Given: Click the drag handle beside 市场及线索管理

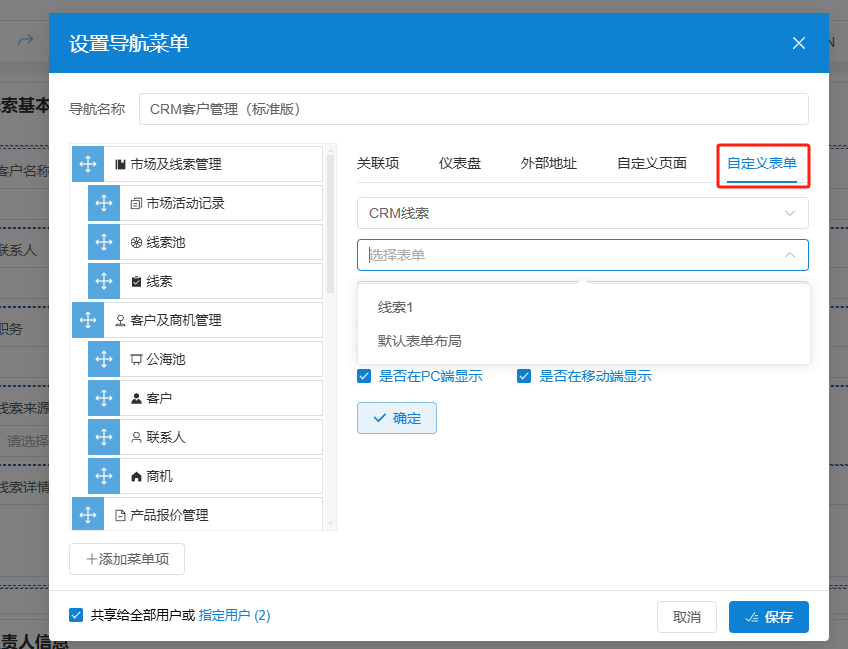Looking at the screenshot, I should click(88, 164).
